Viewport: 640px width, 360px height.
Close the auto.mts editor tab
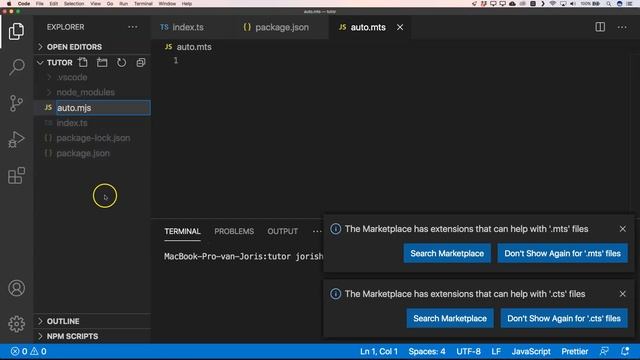coord(400,27)
